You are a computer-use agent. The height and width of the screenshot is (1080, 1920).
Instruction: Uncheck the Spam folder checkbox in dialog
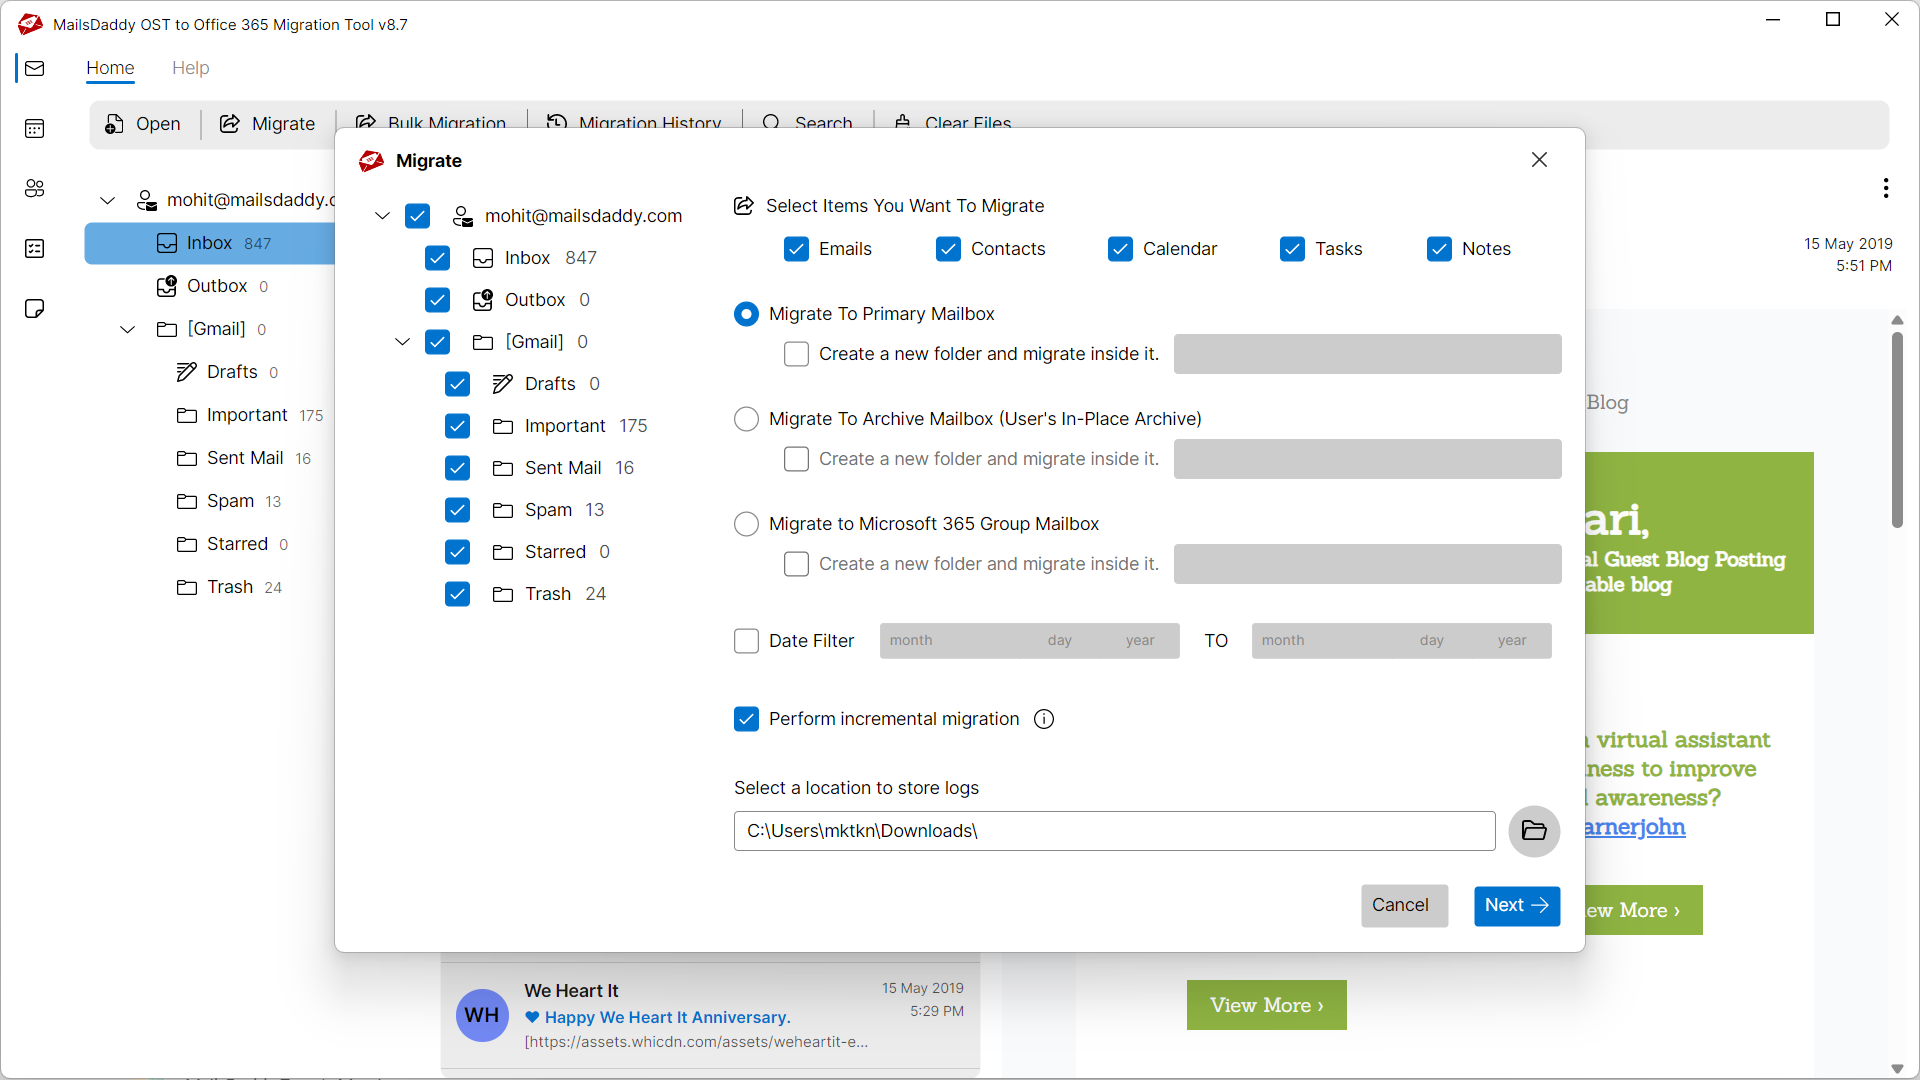click(x=457, y=510)
